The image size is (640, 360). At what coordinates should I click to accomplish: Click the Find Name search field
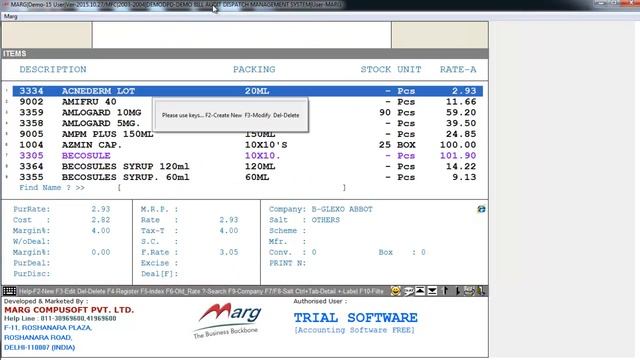(231, 188)
